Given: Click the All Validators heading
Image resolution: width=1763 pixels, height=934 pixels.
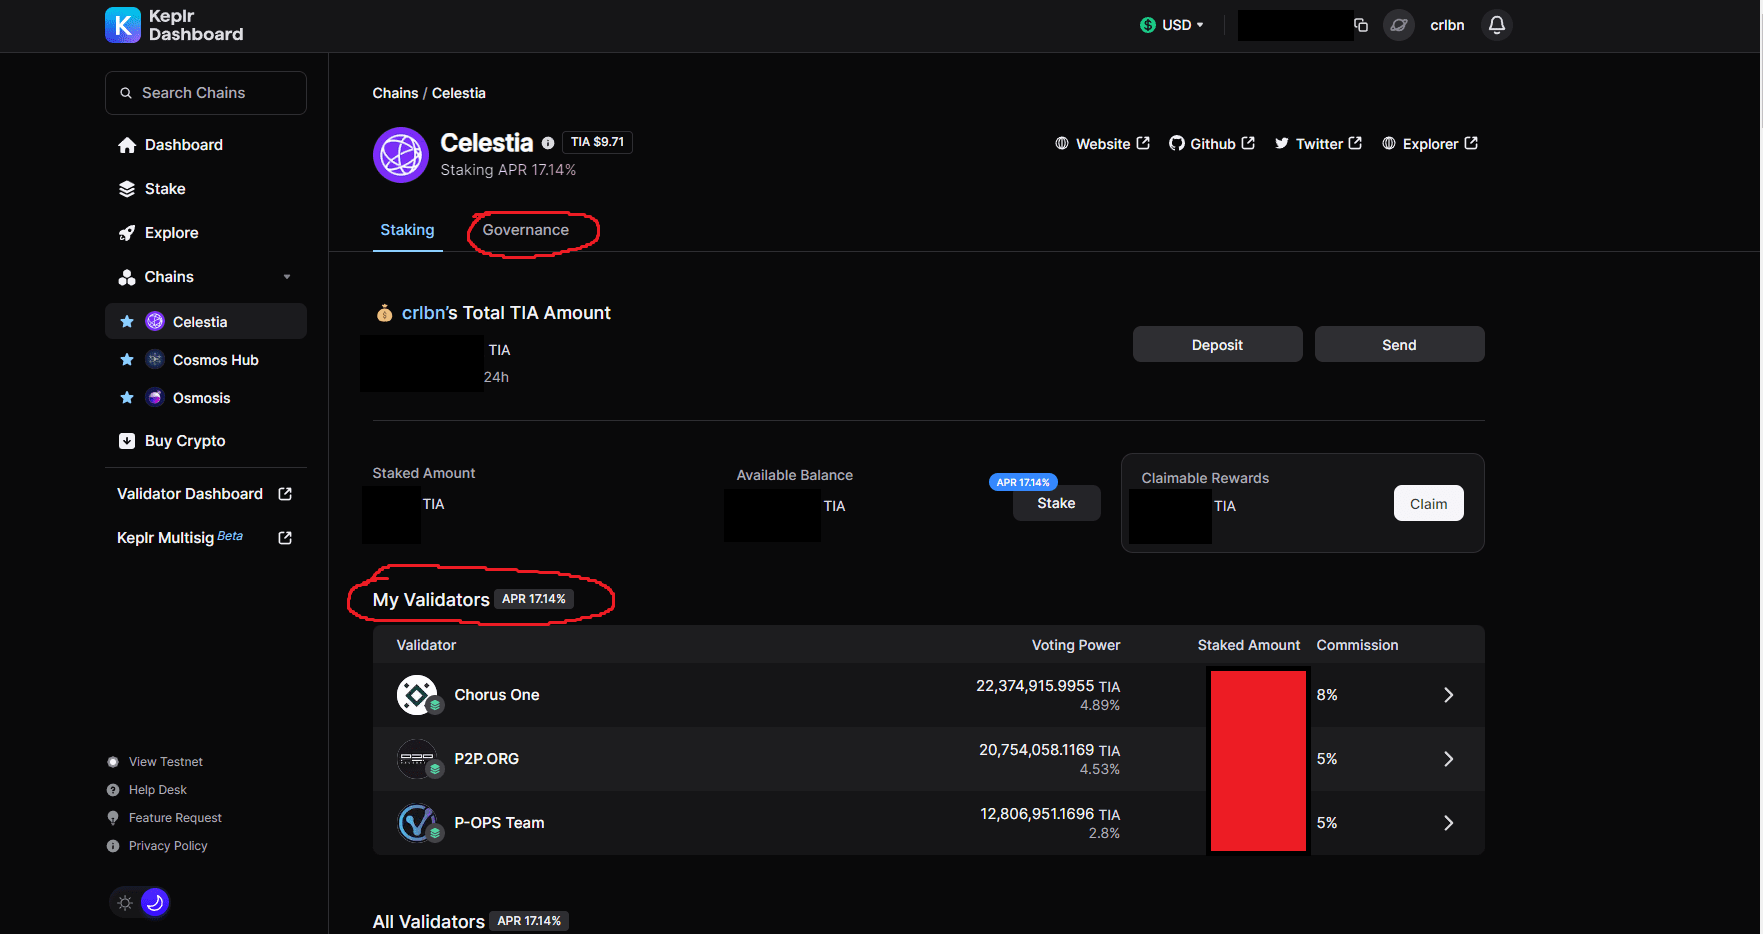Looking at the screenshot, I should pos(429,922).
